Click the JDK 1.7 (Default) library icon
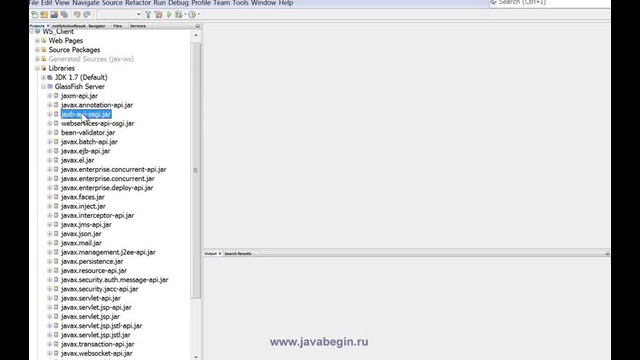The height and width of the screenshot is (360, 640). 50,78
